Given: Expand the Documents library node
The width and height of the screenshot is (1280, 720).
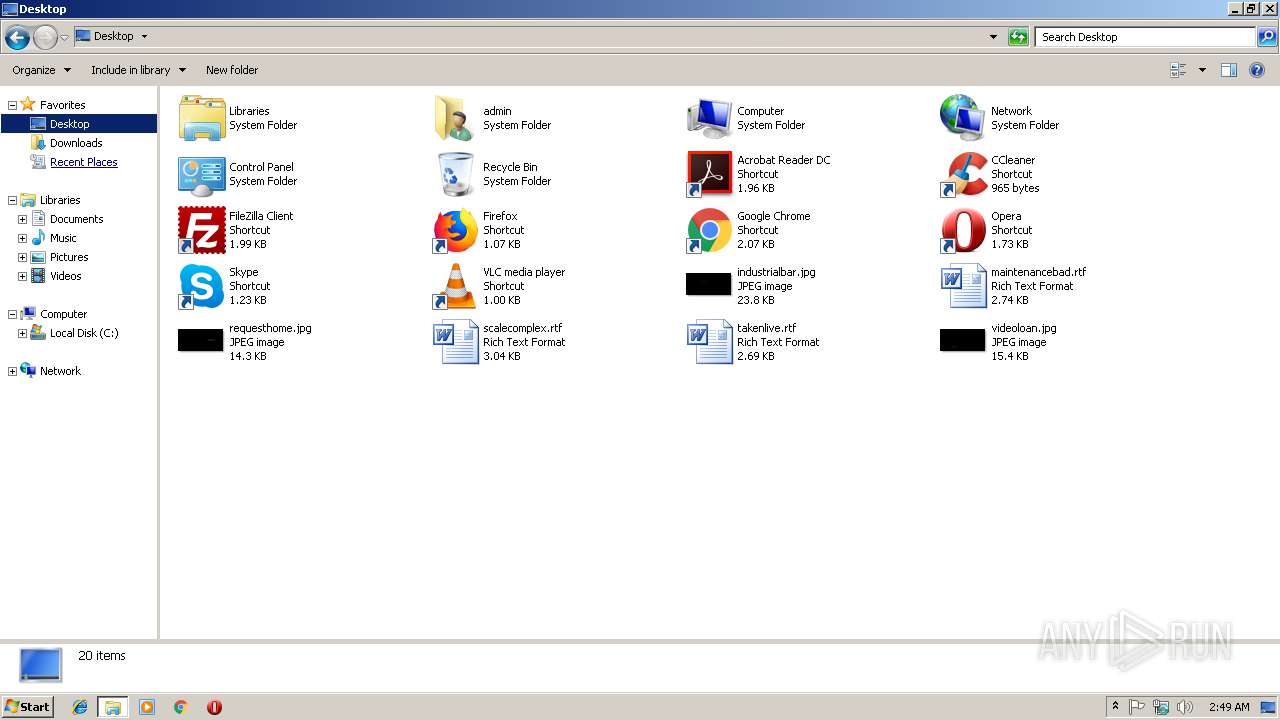Looking at the screenshot, I should [22, 220].
